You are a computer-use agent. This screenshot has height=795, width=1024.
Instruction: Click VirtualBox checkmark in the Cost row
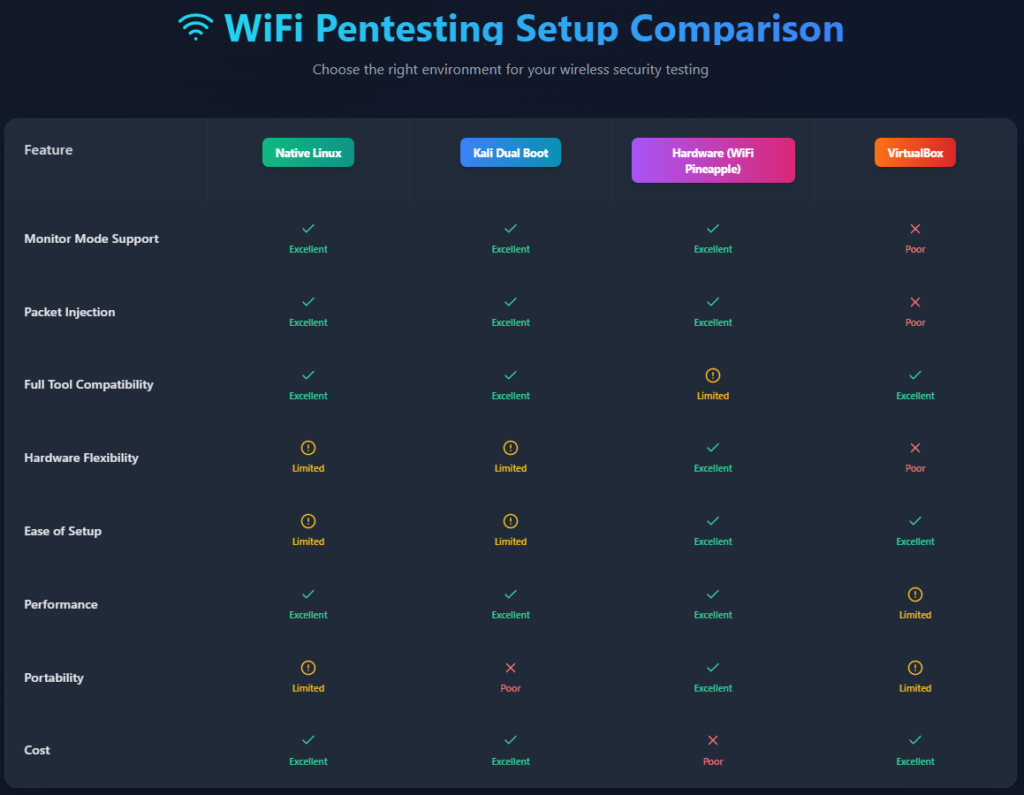[915, 741]
